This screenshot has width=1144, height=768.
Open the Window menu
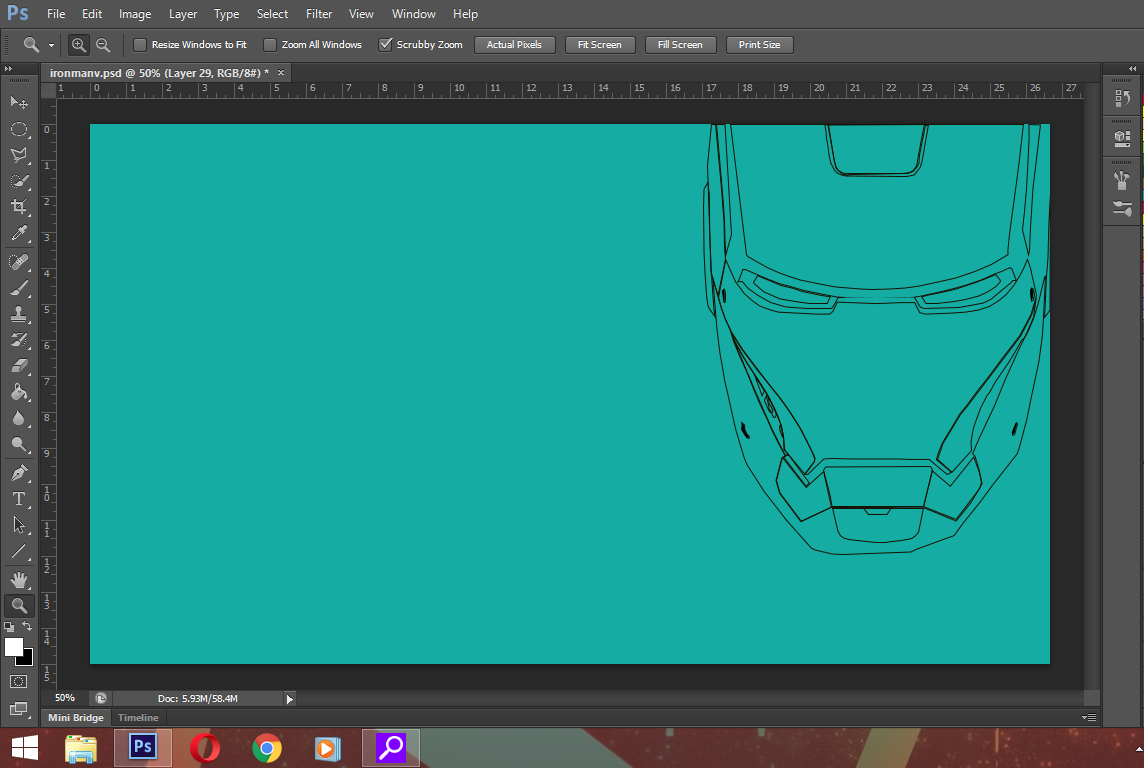(414, 14)
